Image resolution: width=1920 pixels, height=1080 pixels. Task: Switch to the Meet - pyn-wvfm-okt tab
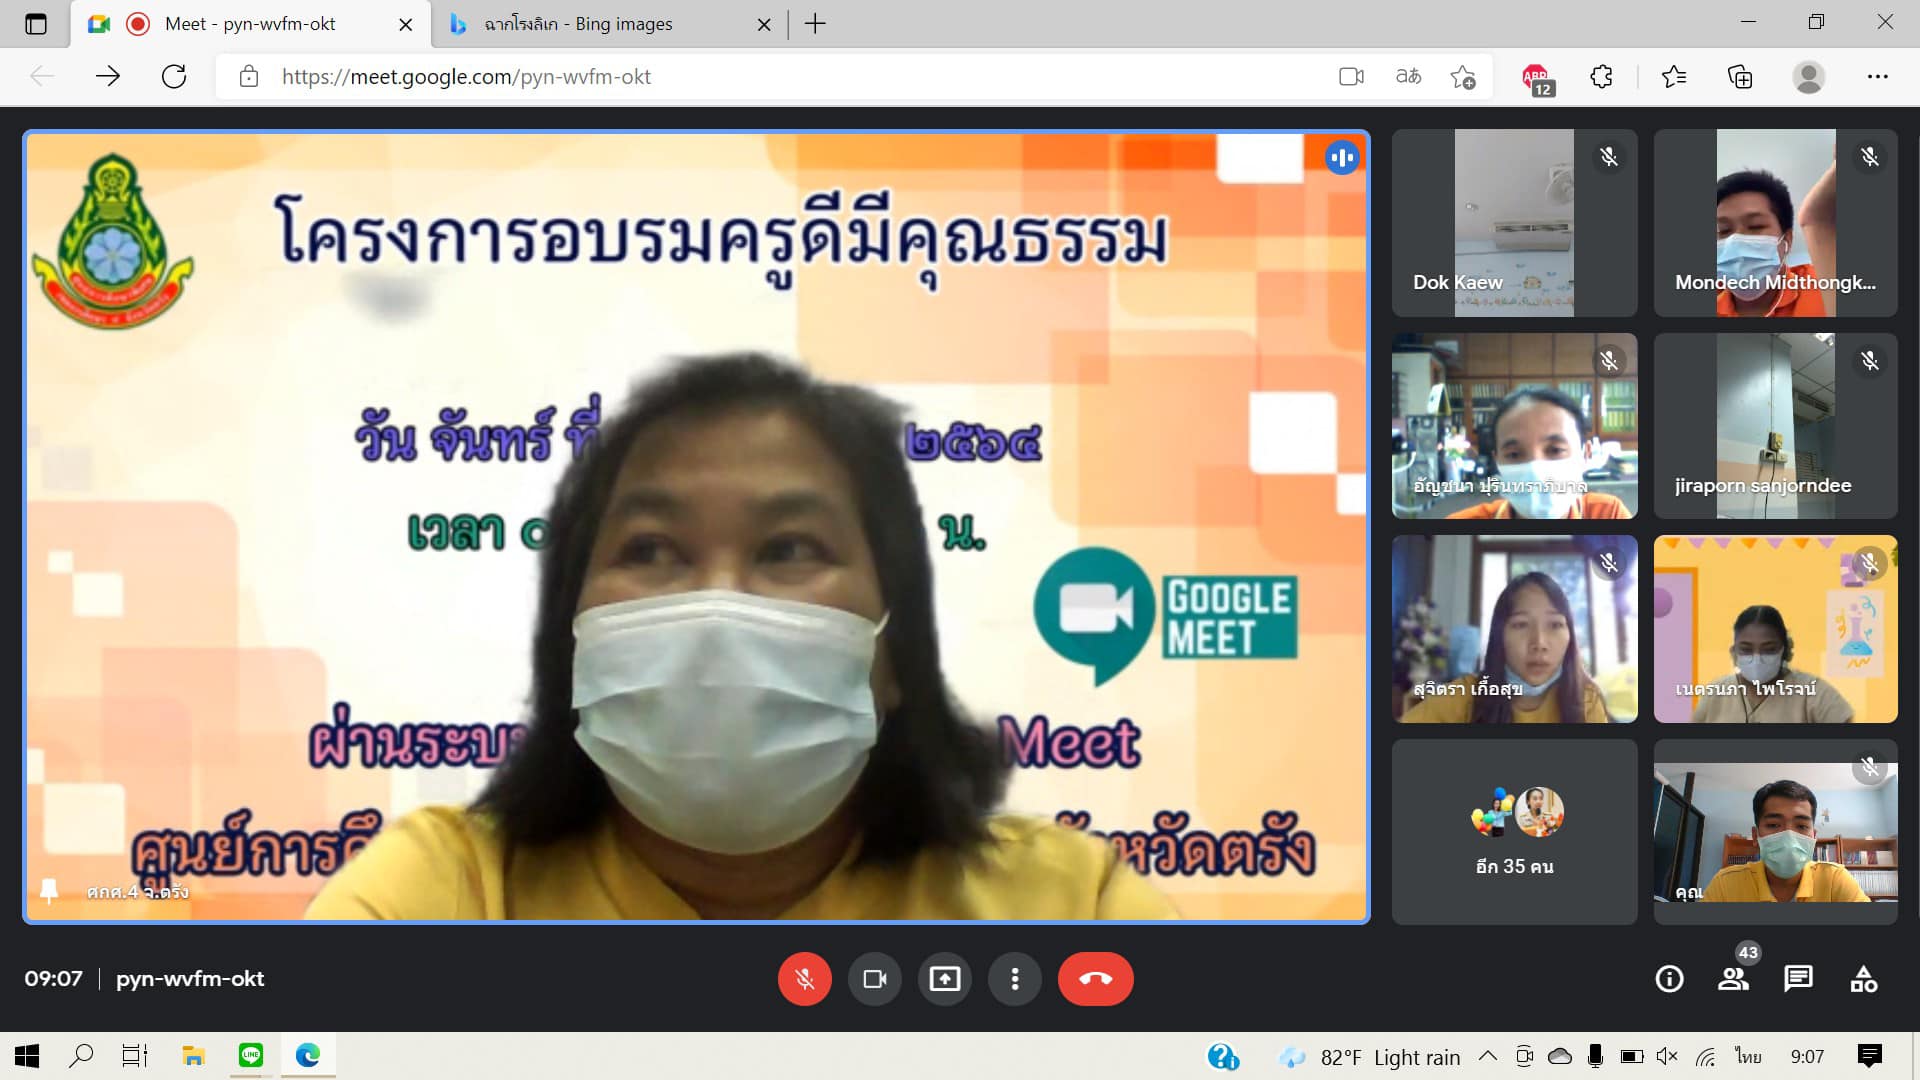(250, 24)
